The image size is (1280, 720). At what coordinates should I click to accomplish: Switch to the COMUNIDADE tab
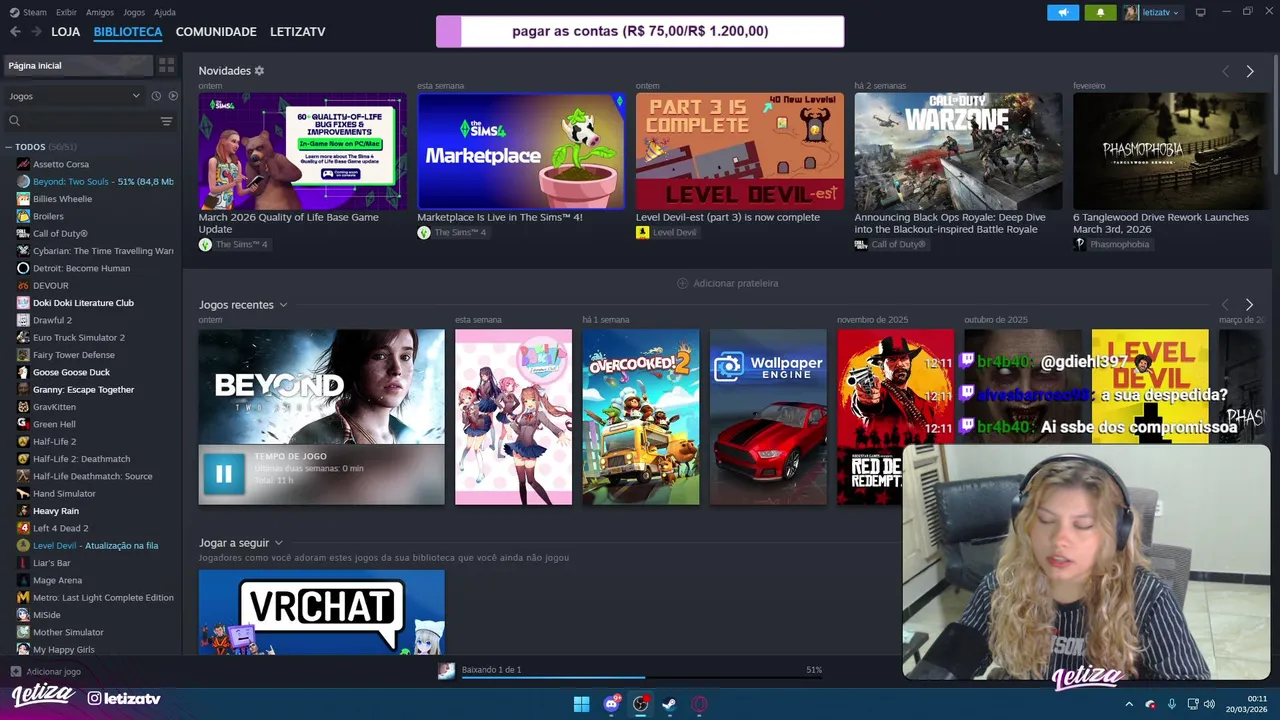click(x=216, y=32)
